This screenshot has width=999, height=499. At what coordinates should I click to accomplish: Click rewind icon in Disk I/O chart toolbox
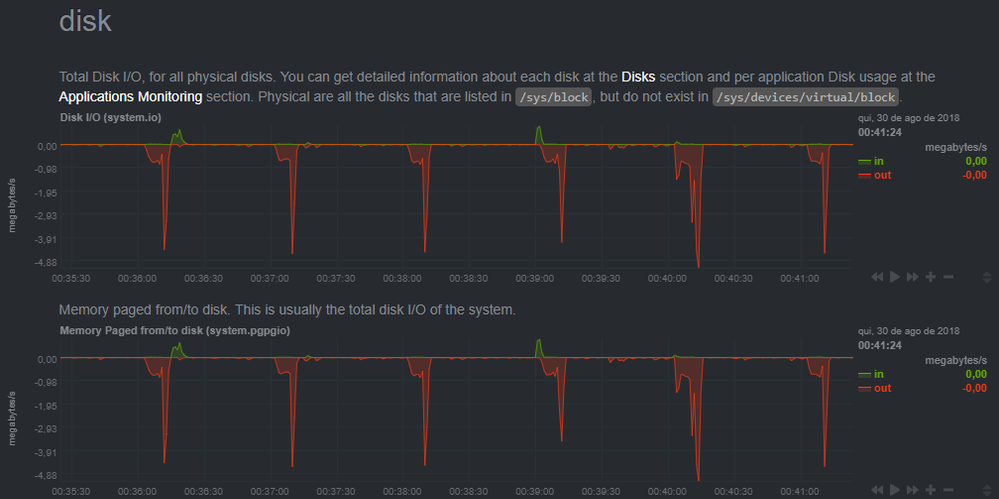tap(877, 277)
